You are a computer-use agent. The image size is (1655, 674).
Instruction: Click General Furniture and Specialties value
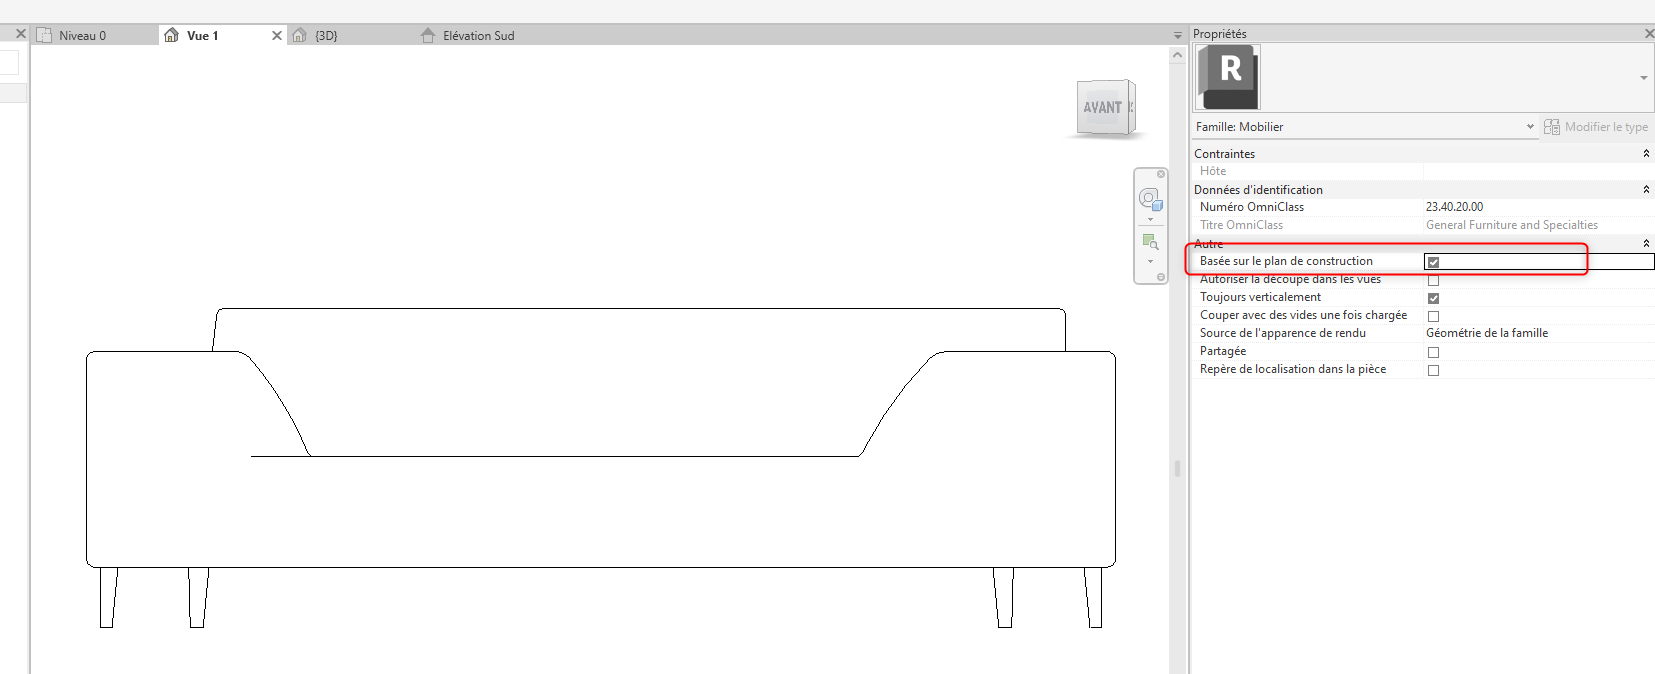tap(1511, 225)
